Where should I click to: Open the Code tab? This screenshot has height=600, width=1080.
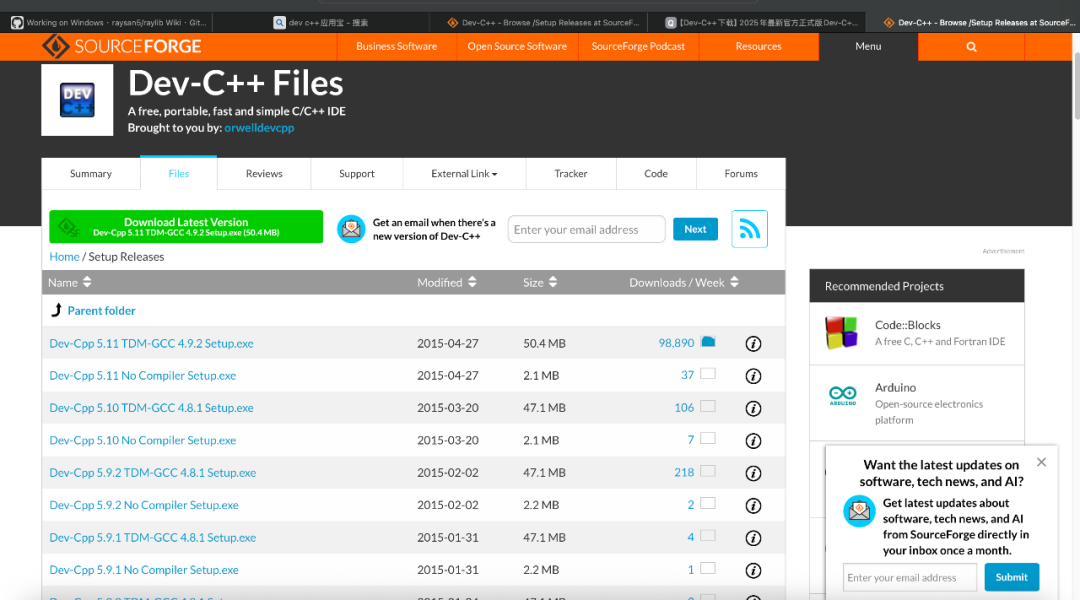pos(656,174)
